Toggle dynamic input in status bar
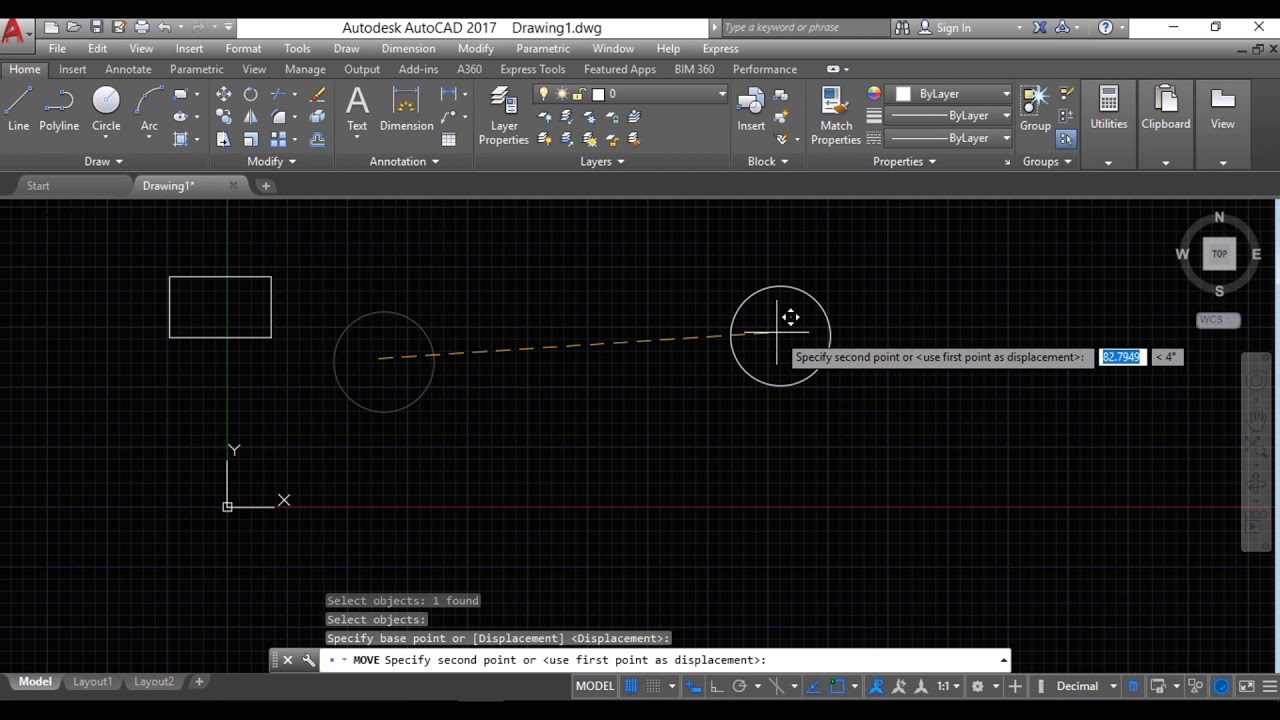 (693, 686)
